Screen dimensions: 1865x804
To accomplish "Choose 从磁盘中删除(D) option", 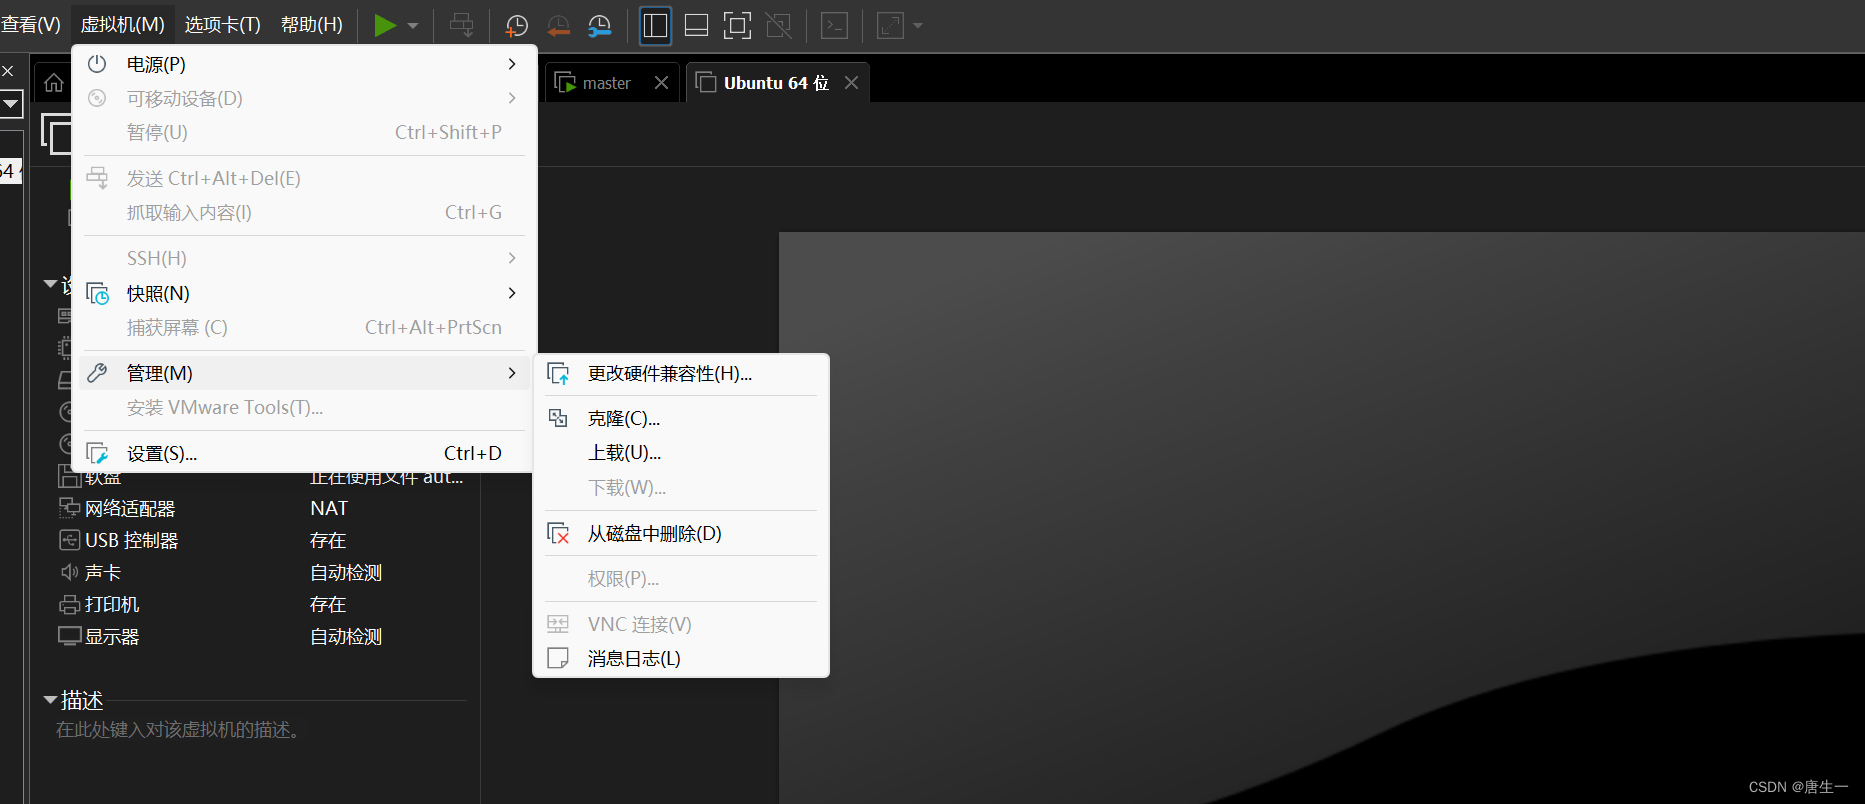I will click(x=680, y=533).
